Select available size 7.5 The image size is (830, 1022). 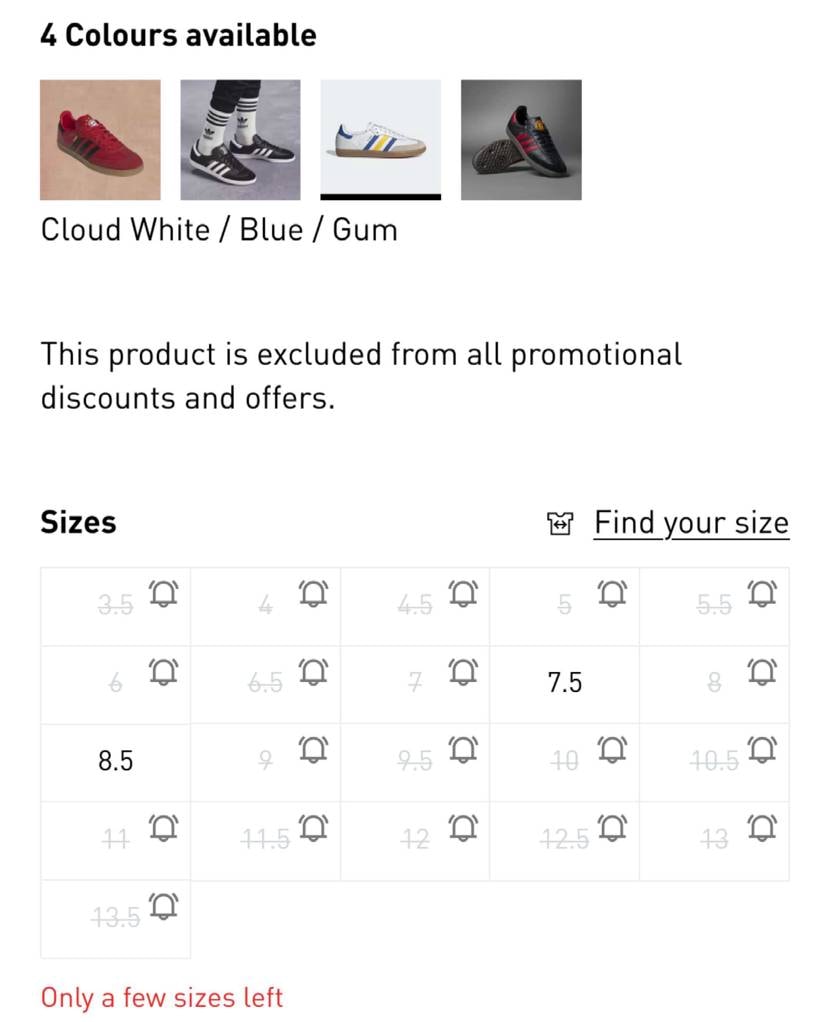[564, 683]
